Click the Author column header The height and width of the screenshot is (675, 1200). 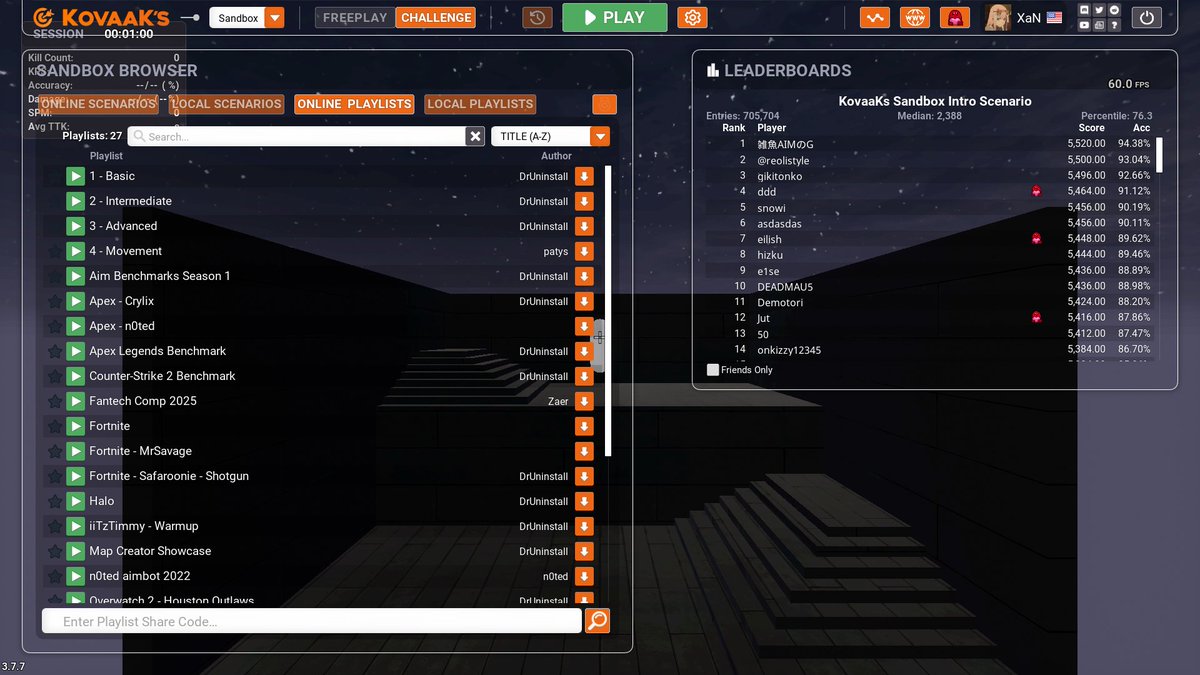(x=557, y=156)
